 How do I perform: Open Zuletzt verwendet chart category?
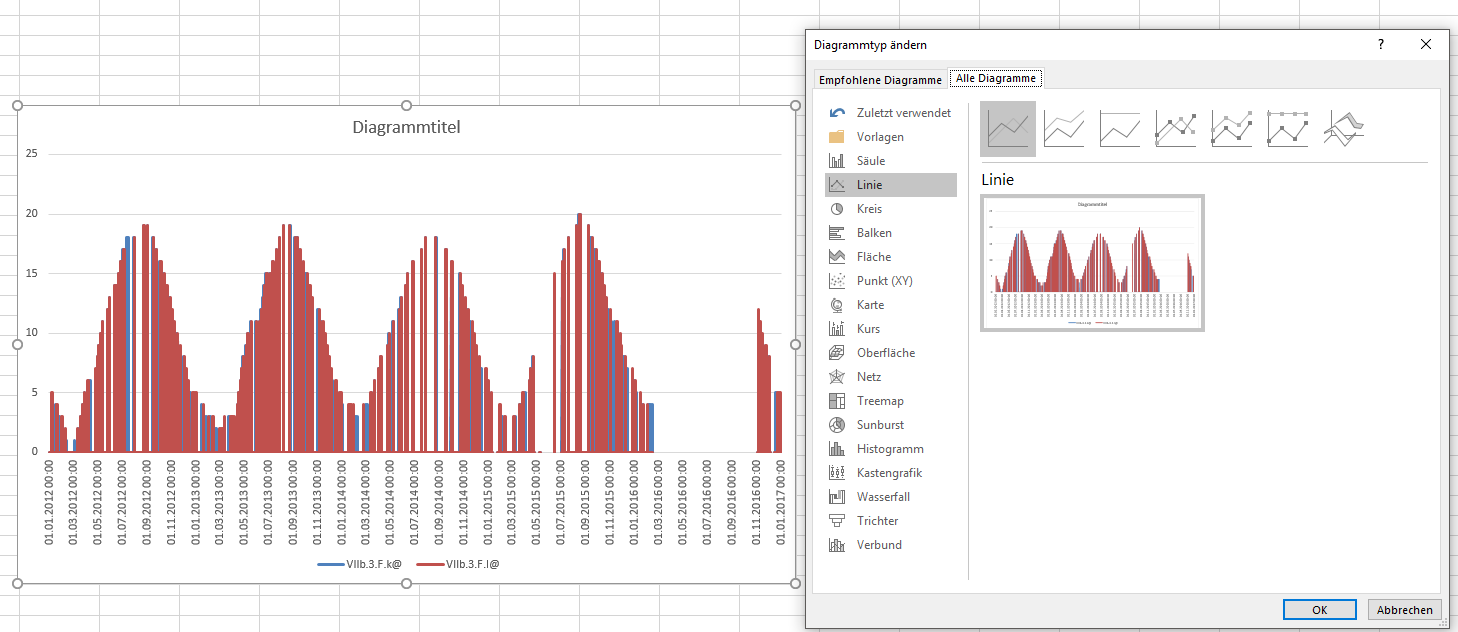click(891, 113)
